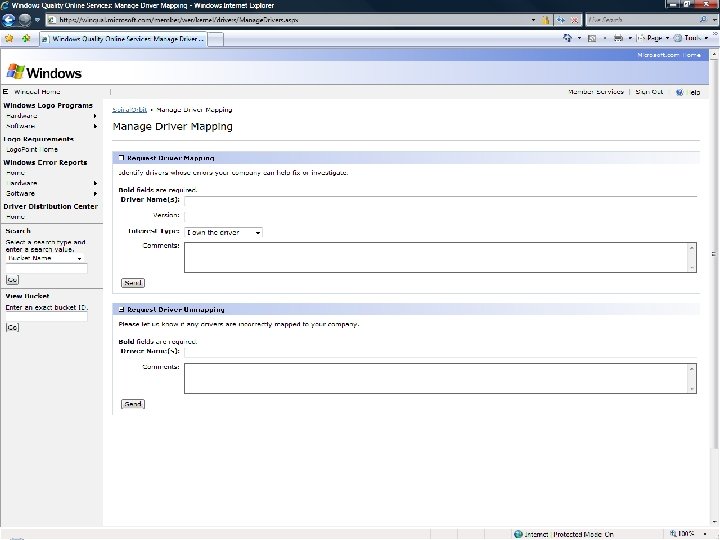
Task: Click the Sign Out link
Action: click(x=649, y=92)
